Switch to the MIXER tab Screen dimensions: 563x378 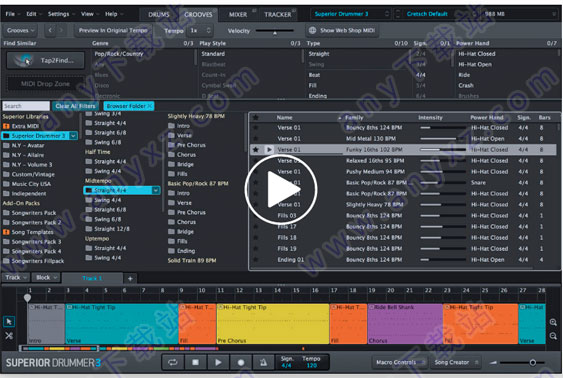coord(238,14)
